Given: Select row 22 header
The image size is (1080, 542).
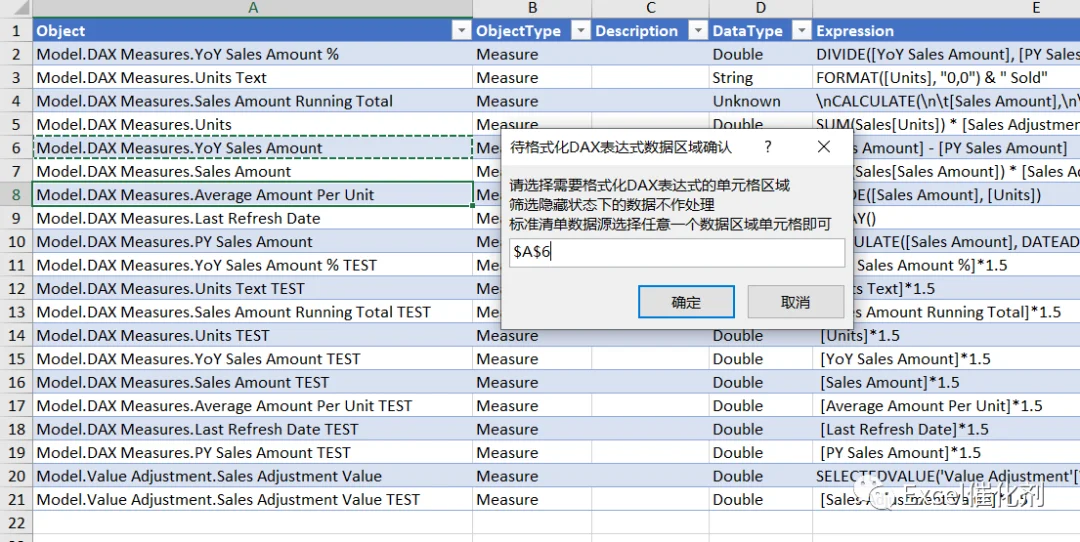Looking at the screenshot, I should 16,523.
